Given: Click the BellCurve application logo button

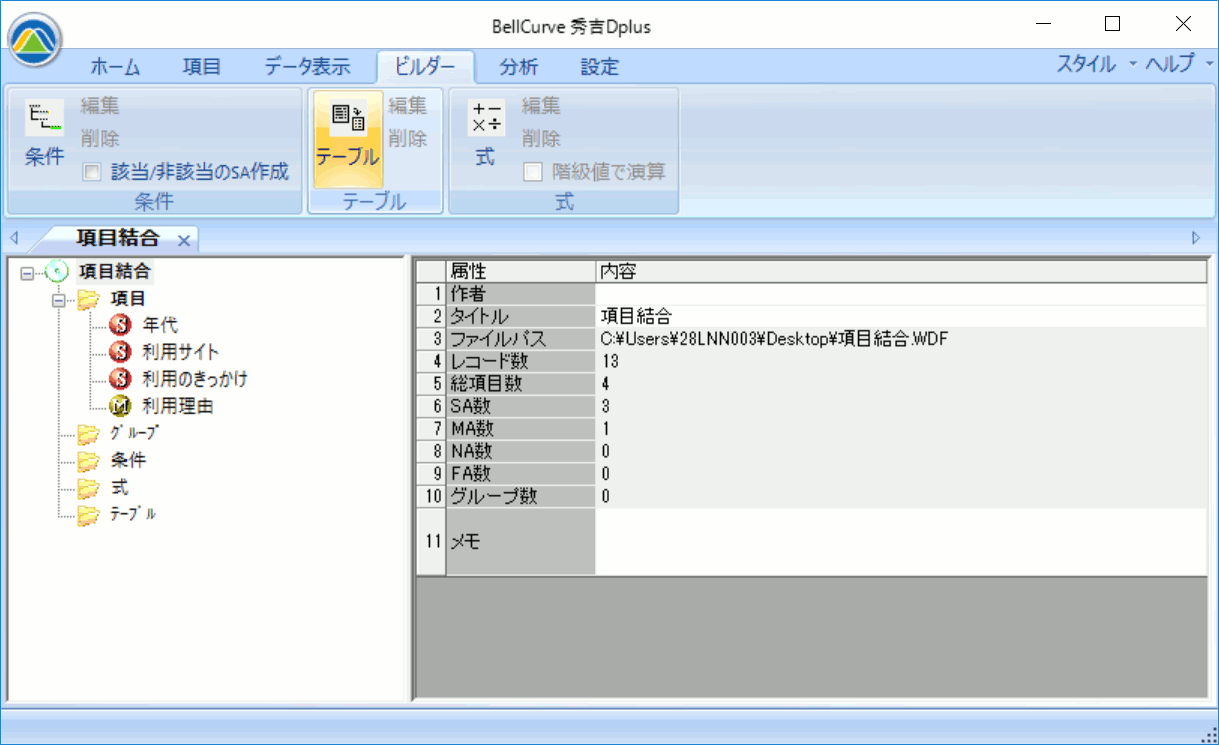Looking at the screenshot, I should [x=35, y=38].
